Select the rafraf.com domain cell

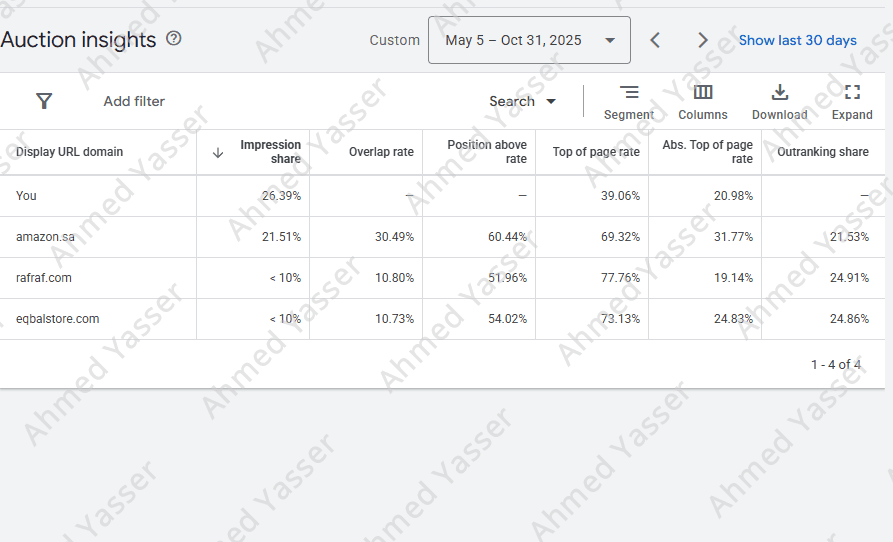(x=44, y=278)
